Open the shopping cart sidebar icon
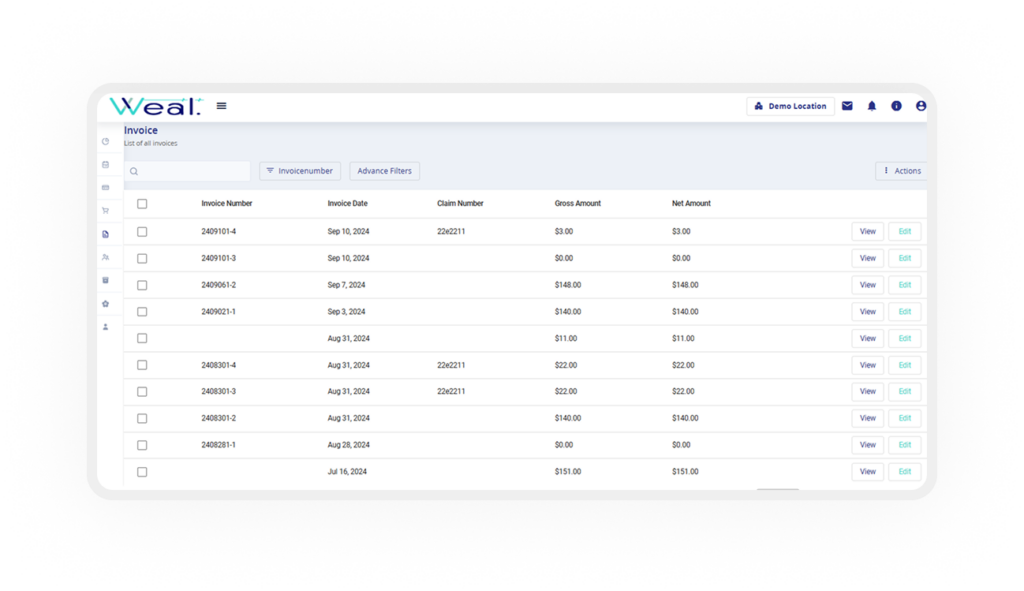 point(105,210)
